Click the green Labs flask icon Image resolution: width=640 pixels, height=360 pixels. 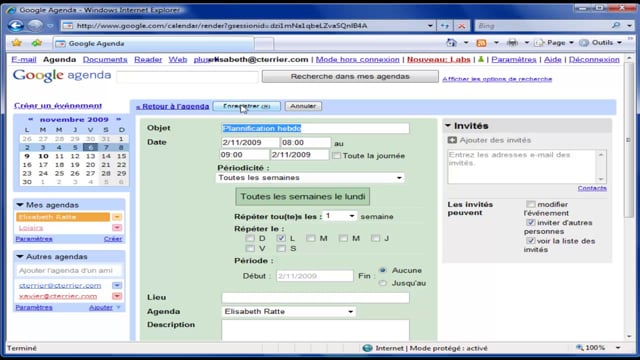(x=481, y=60)
